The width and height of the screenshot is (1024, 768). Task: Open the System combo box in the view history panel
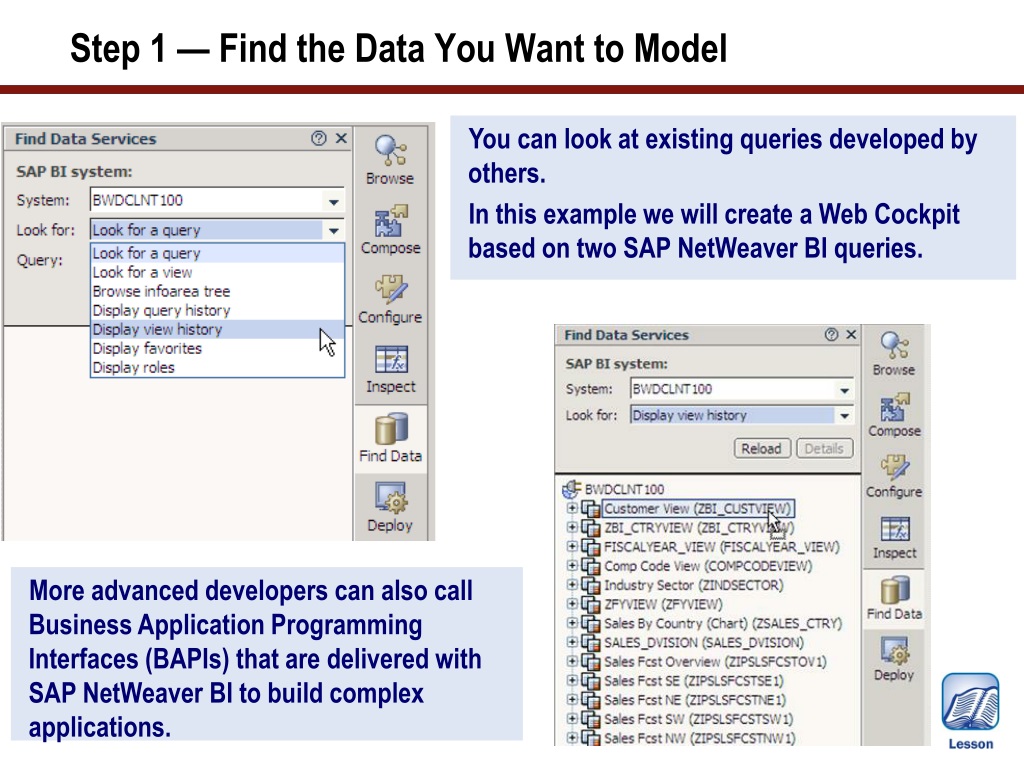tap(742, 389)
